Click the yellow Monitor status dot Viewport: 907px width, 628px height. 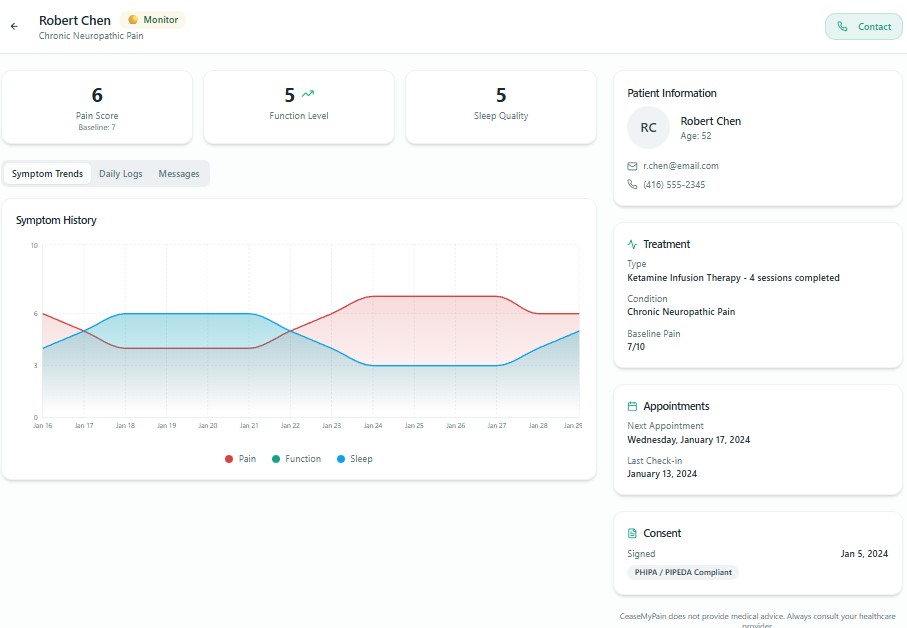[x=133, y=20]
